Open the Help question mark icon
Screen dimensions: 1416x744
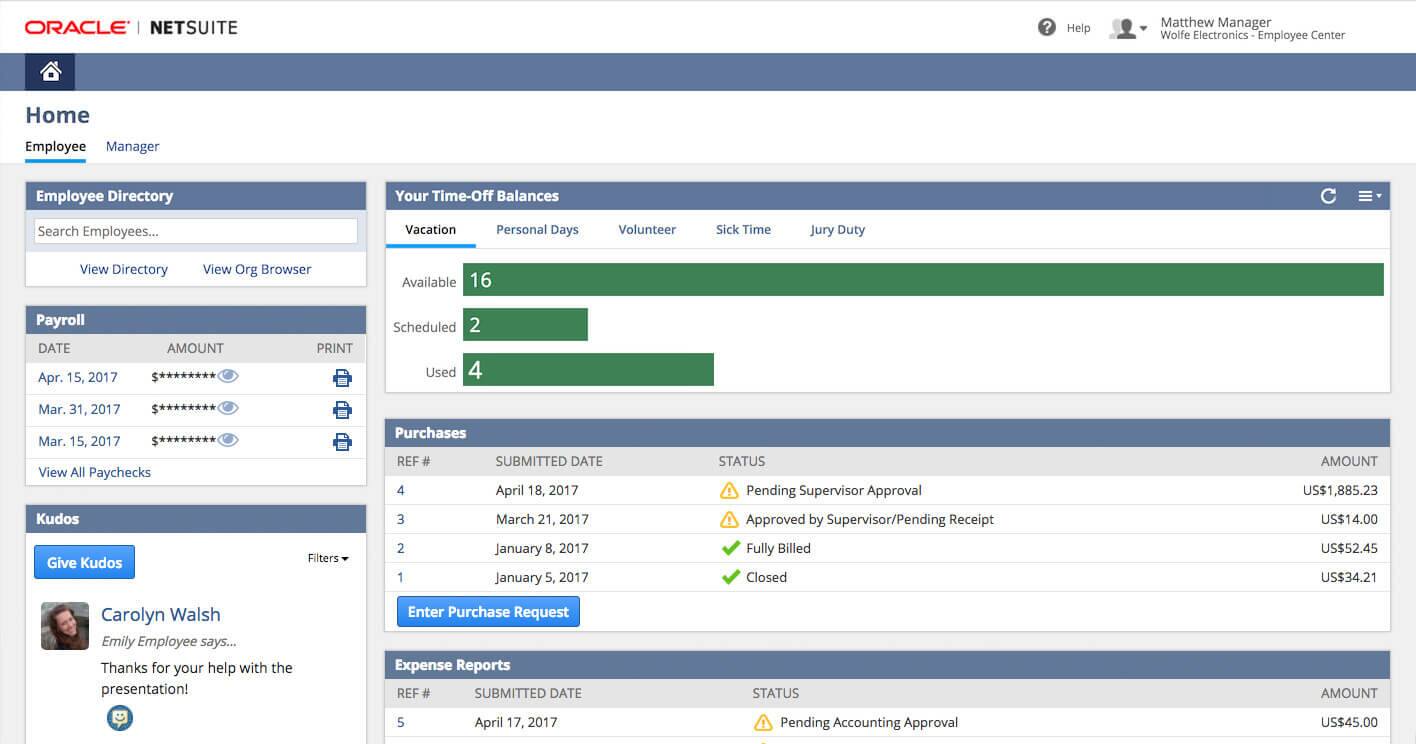(1047, 27)
